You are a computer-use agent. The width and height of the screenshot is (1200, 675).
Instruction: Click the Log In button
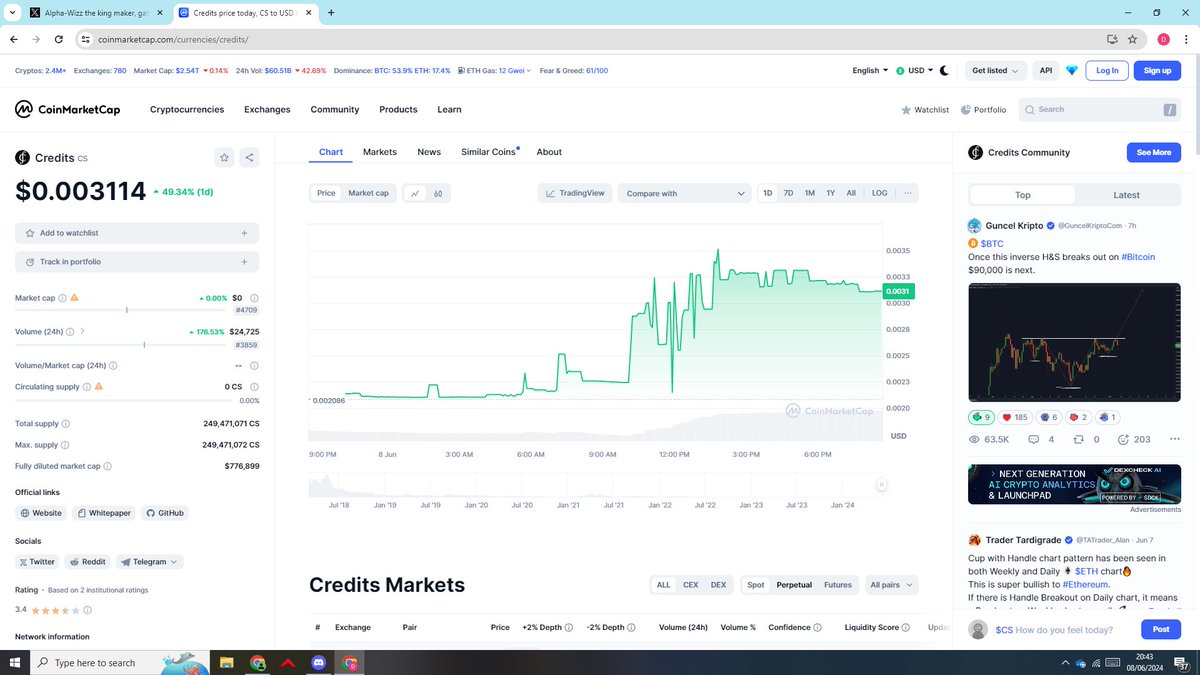(x=1107, y=70)
